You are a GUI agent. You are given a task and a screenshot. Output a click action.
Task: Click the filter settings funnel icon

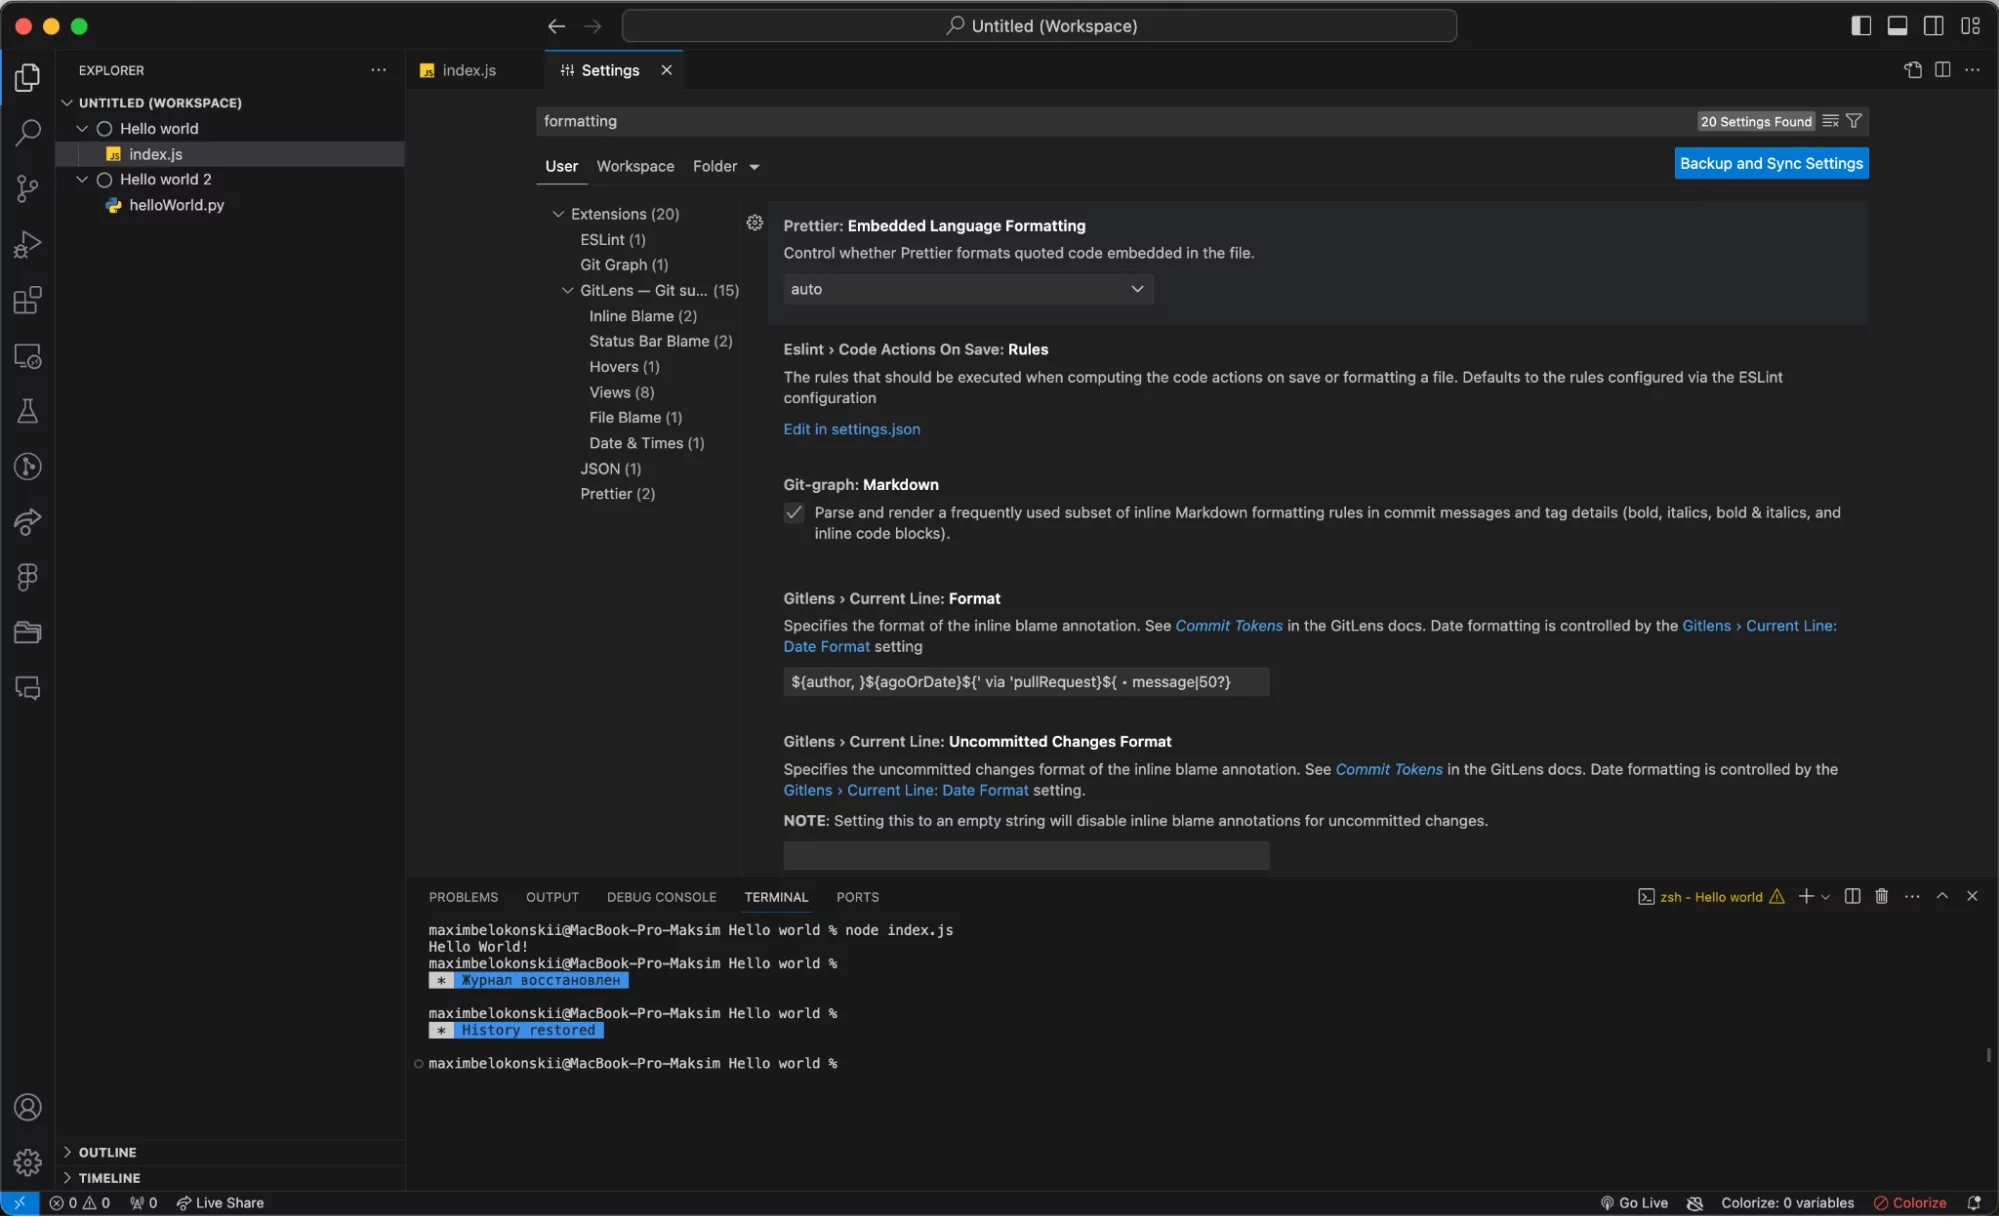[x=1854, y=121]
